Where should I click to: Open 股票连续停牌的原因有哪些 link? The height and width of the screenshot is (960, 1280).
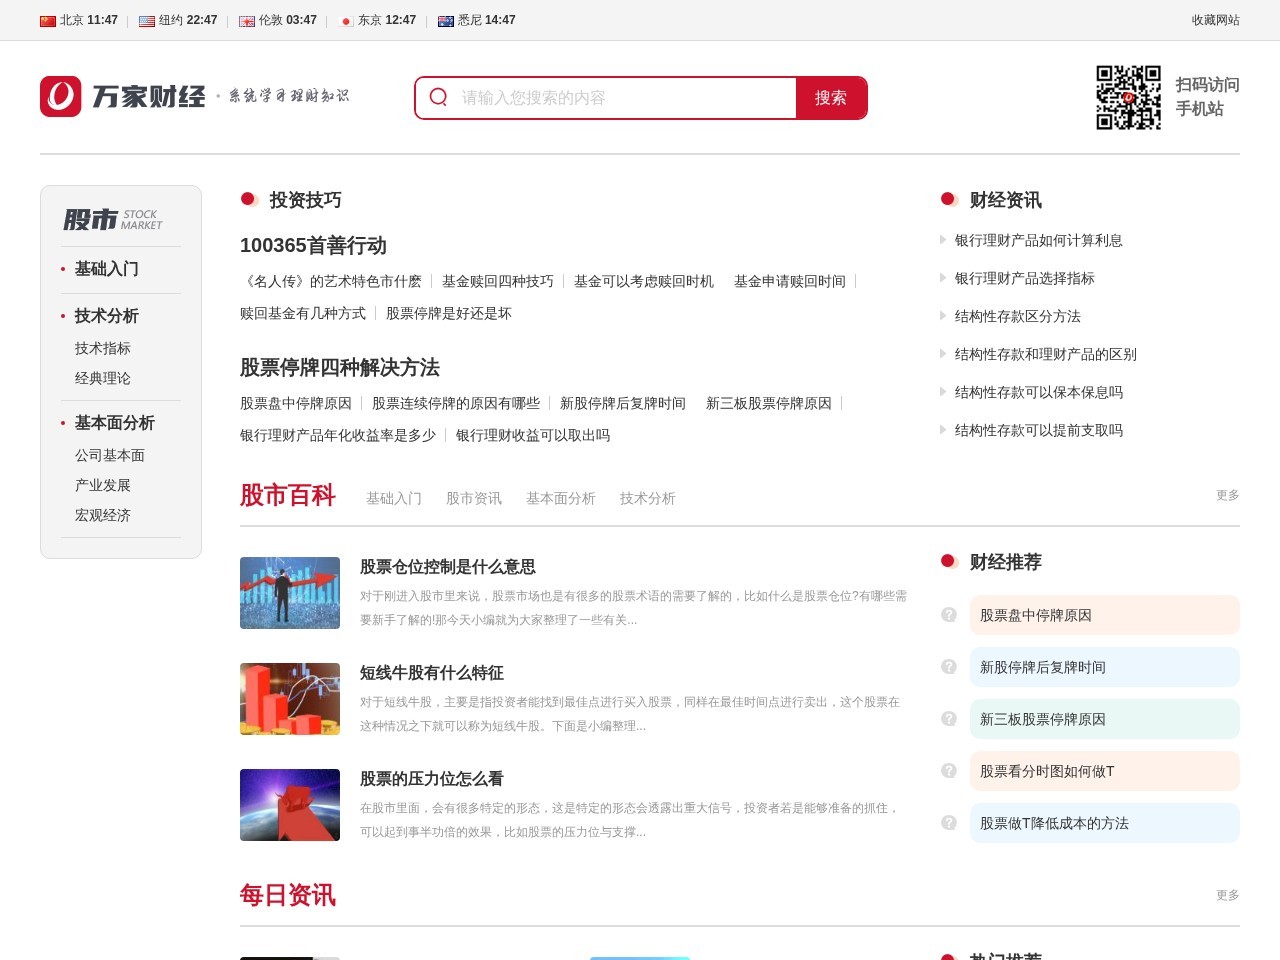[456, 404]
